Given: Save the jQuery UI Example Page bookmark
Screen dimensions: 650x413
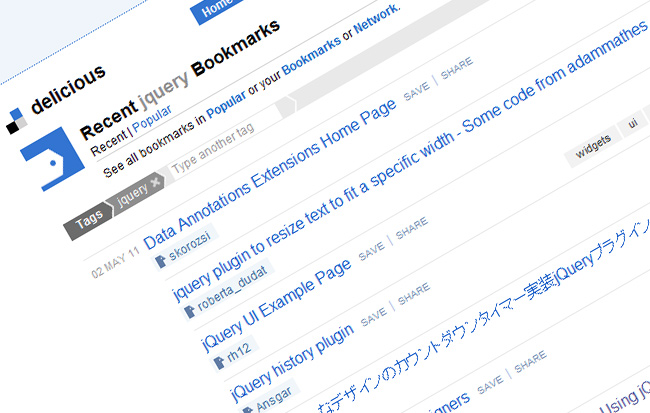Looking at the screenshot, I should (372, 251).
